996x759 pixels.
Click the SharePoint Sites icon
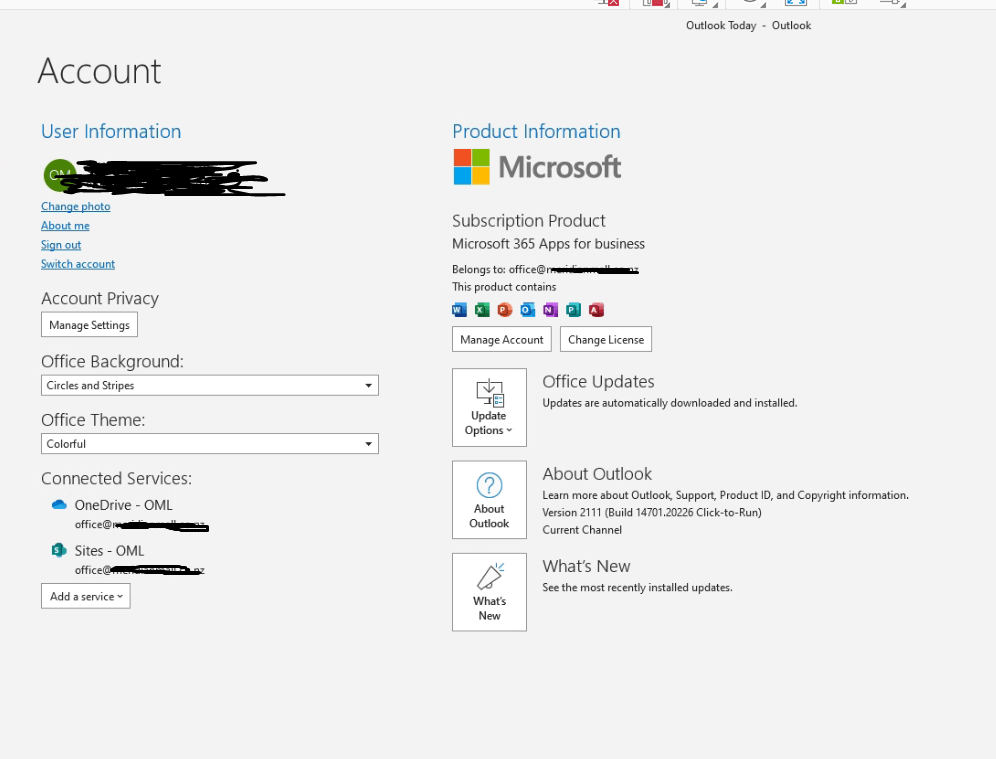(x=59, y=550)
